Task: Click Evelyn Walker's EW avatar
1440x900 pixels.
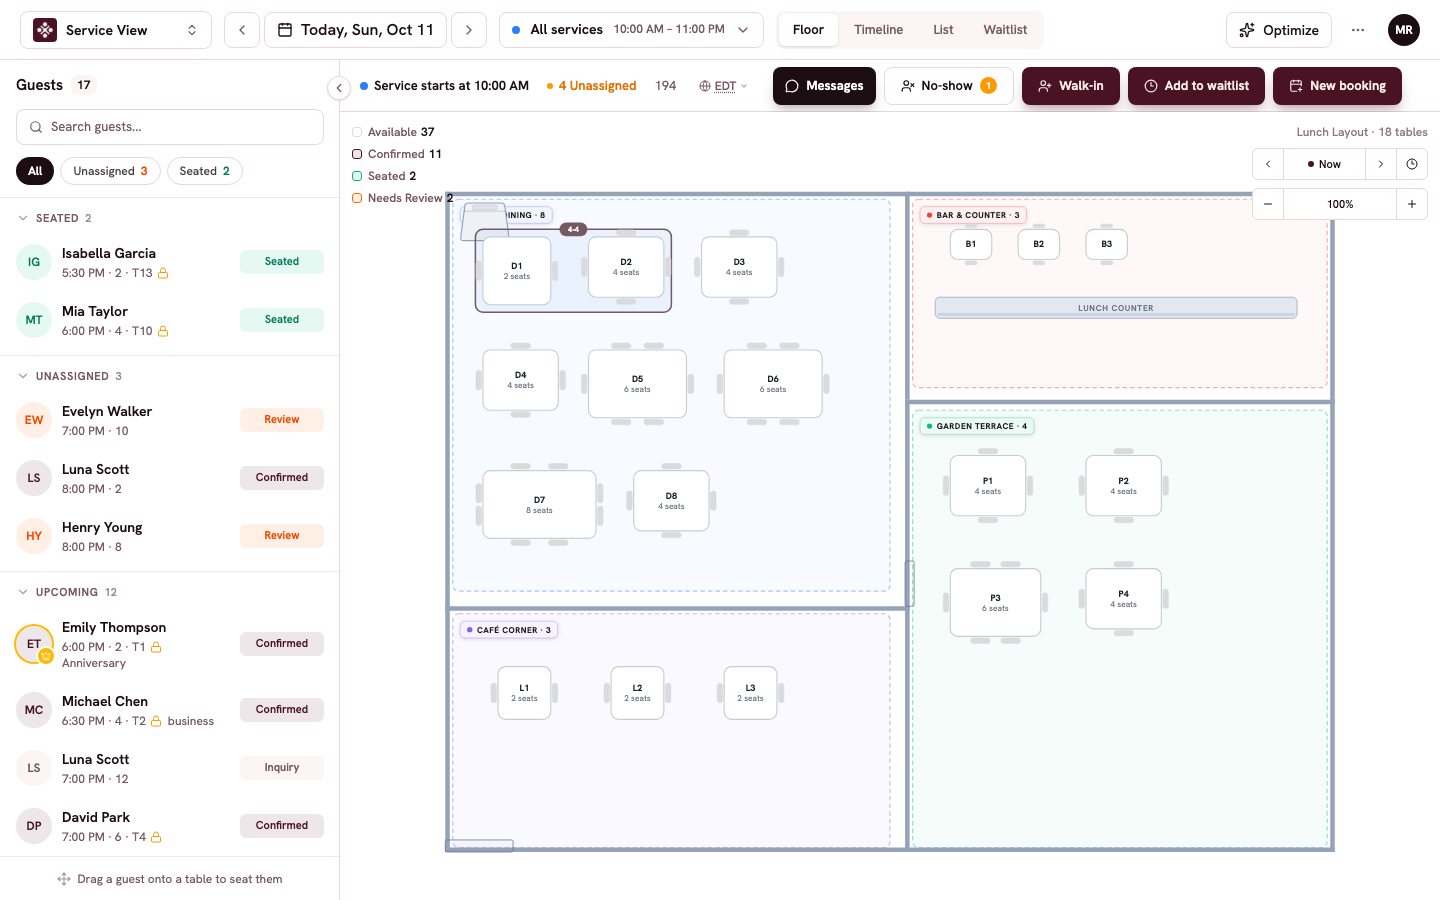Action: click(34, 420)
